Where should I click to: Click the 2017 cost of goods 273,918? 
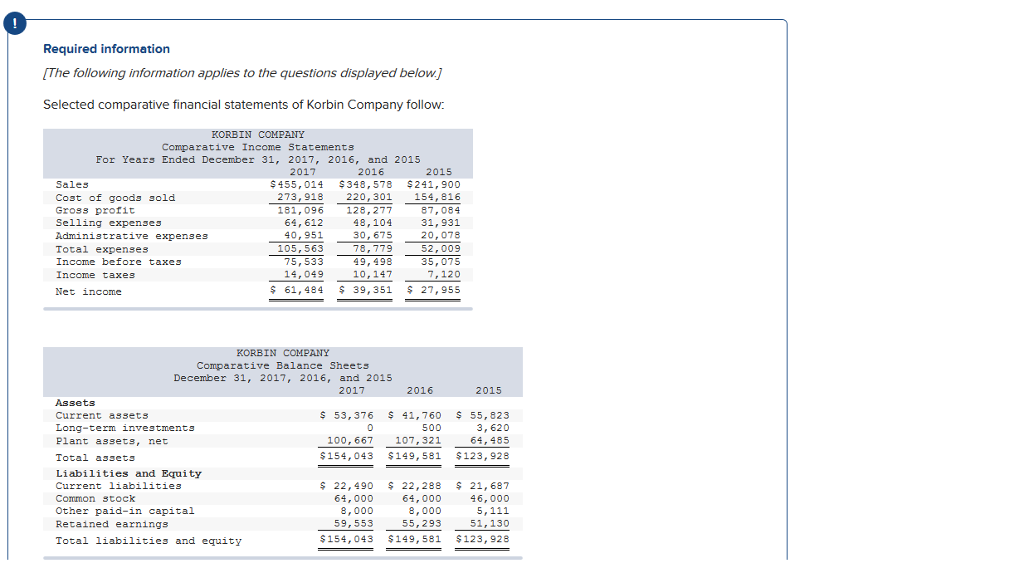pos(300,197)
